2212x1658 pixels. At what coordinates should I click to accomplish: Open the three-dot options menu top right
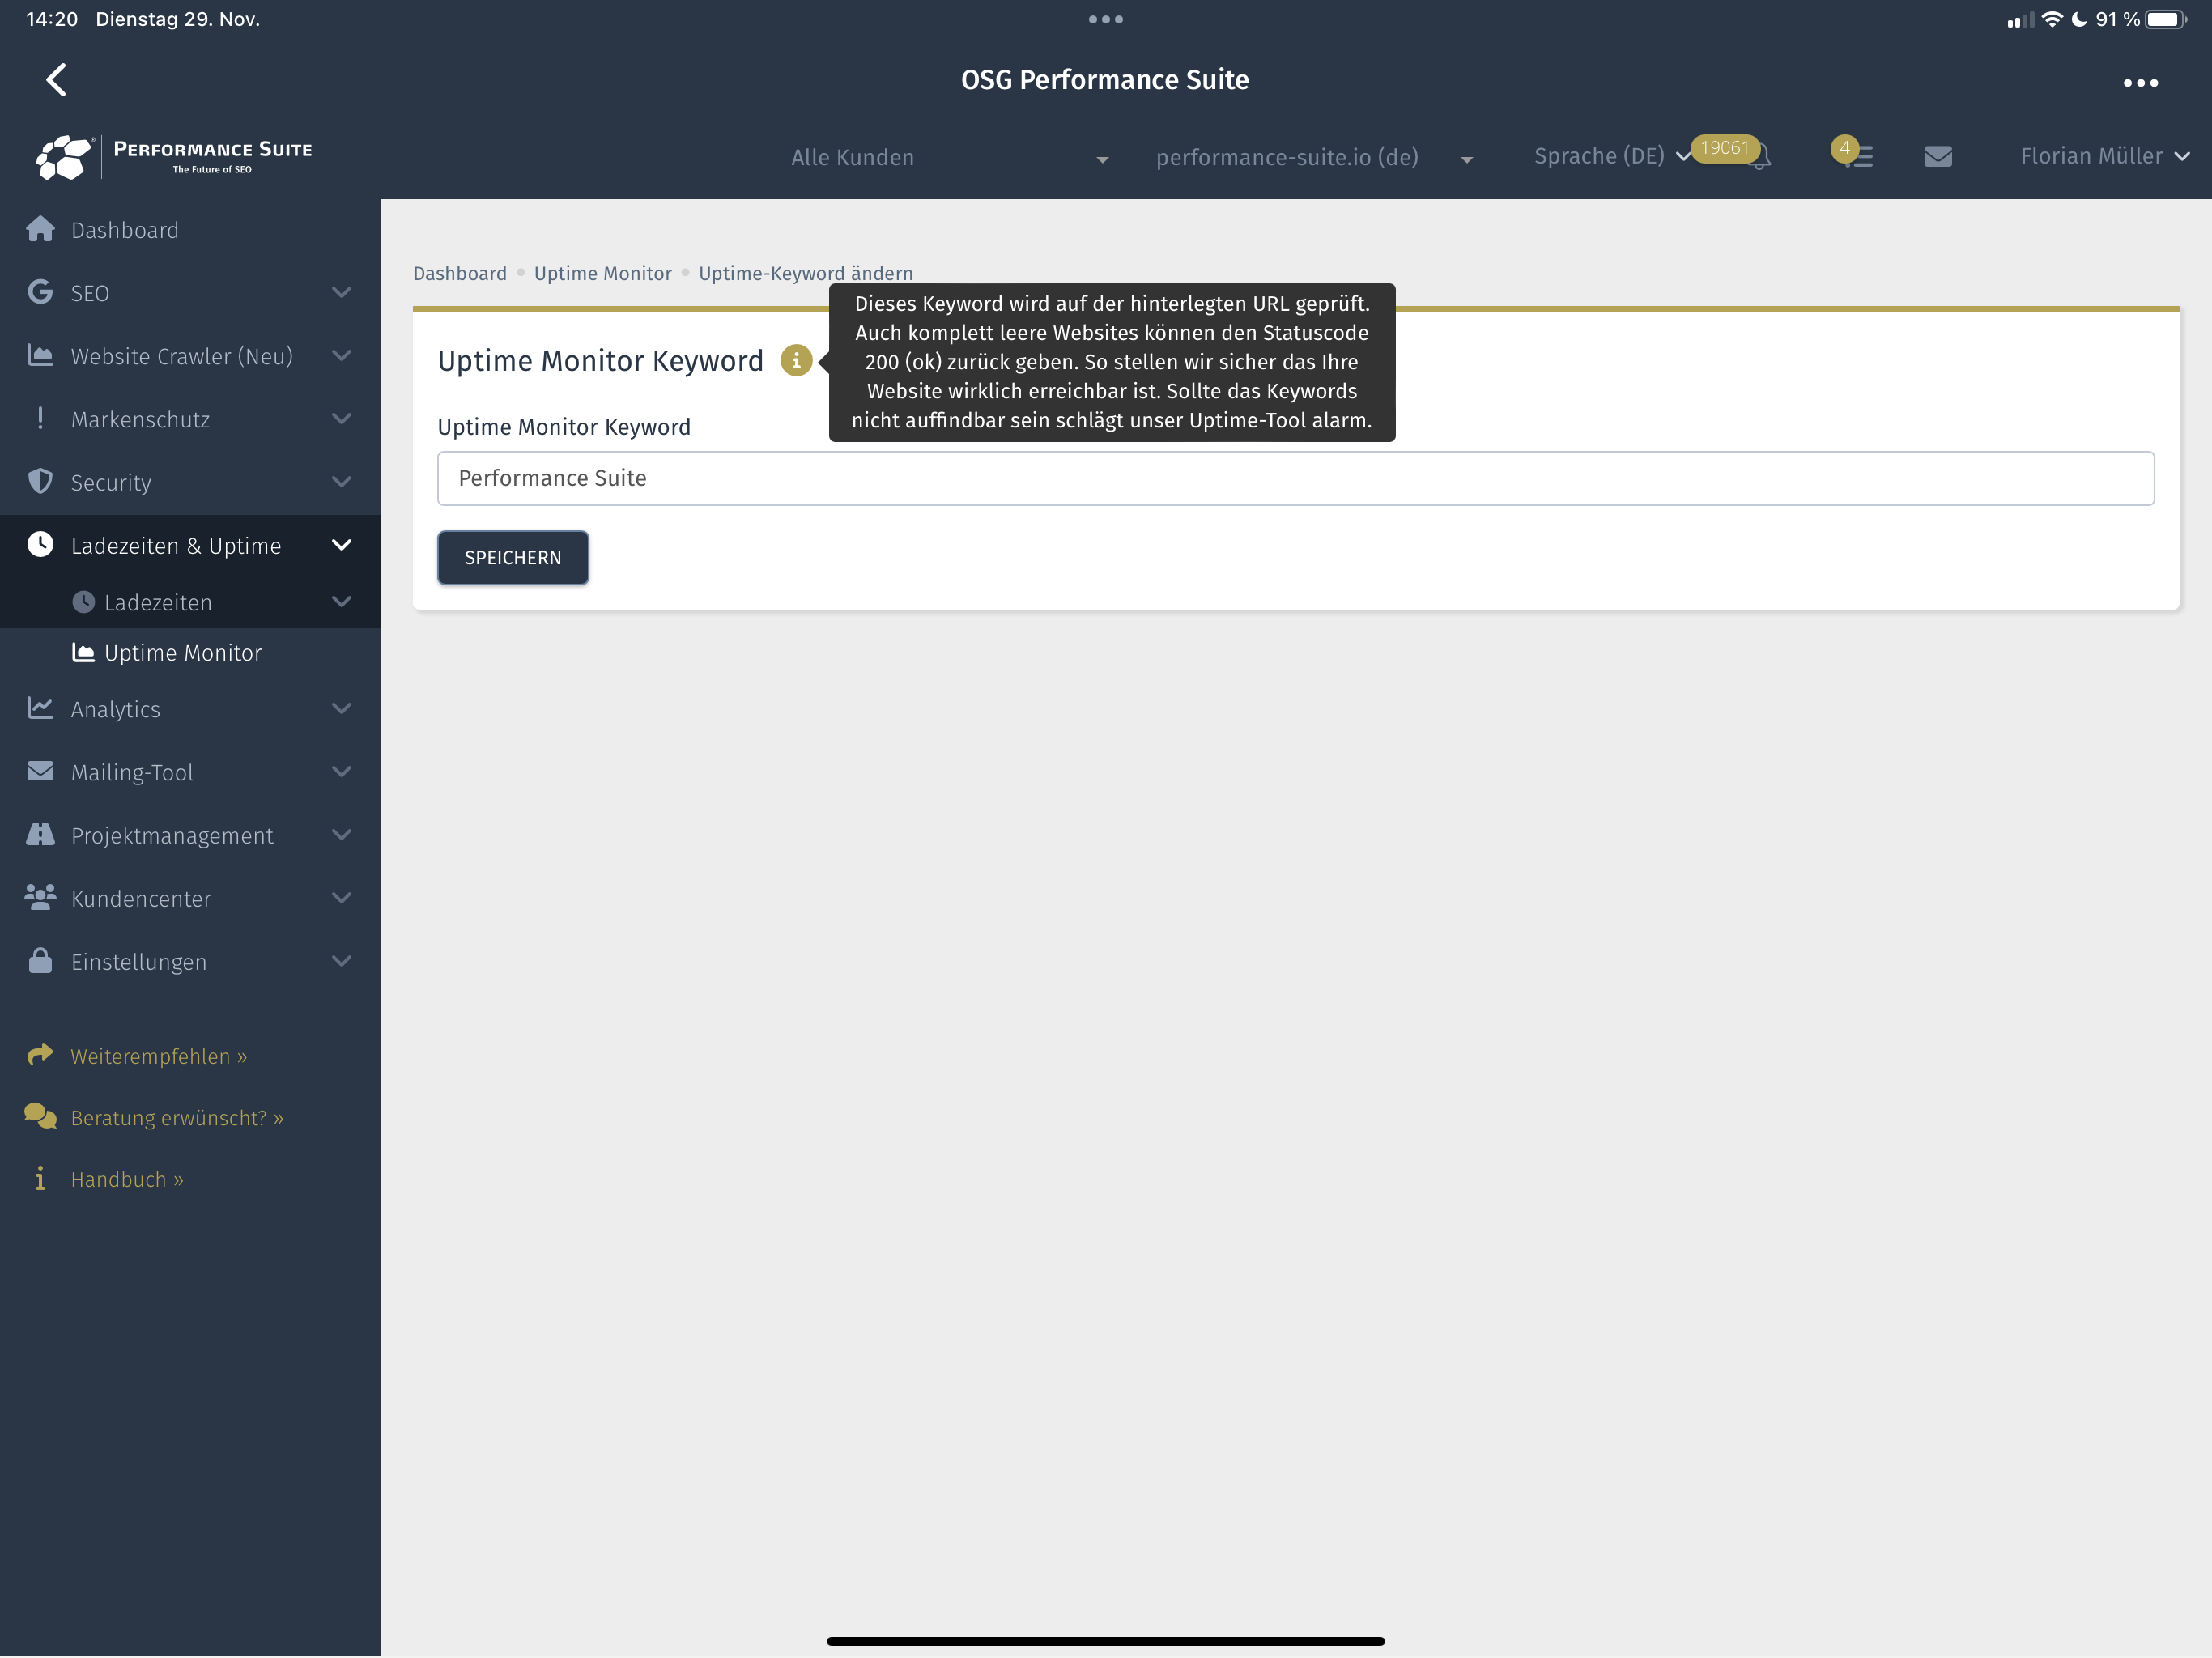(2140, 83)
